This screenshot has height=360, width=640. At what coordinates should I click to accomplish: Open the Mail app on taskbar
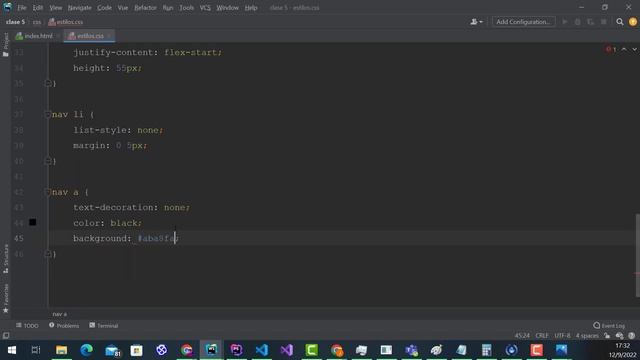[x=112, y=350]
